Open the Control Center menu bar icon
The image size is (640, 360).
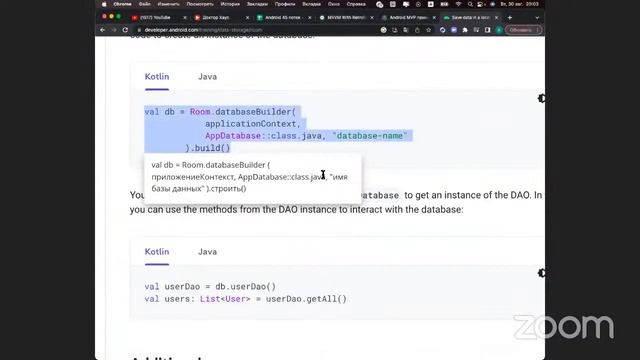click(481, 4)
